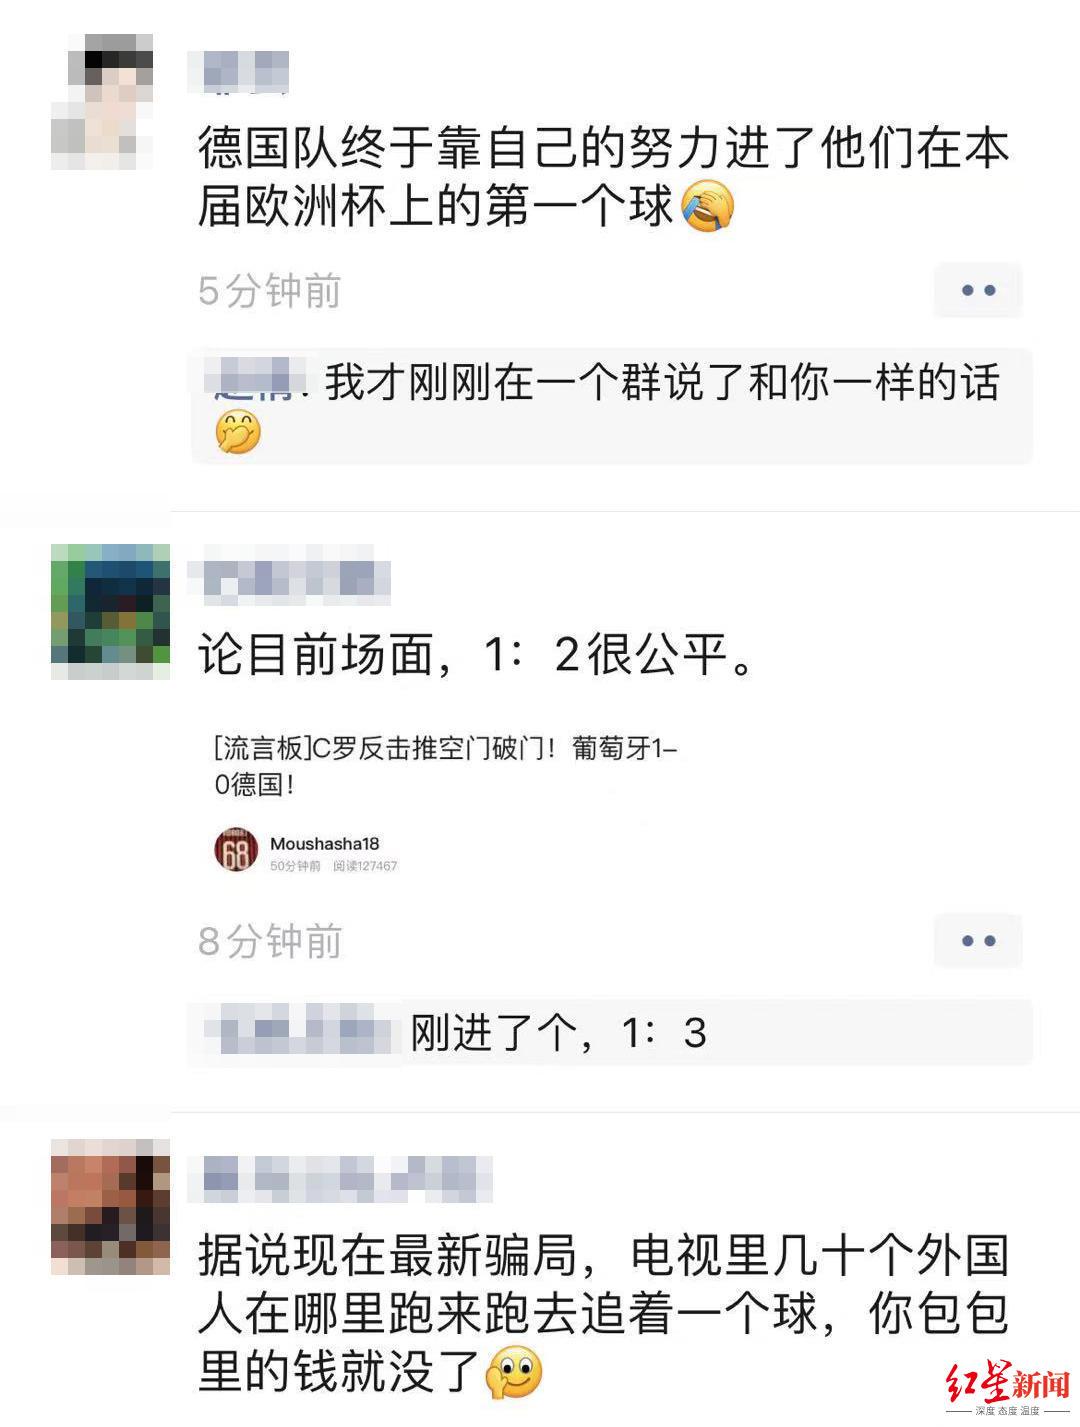1080x1427 pixels.
Task: Tap the third poster's brownish blurred avatar
Action: [x=111, y=1206]
